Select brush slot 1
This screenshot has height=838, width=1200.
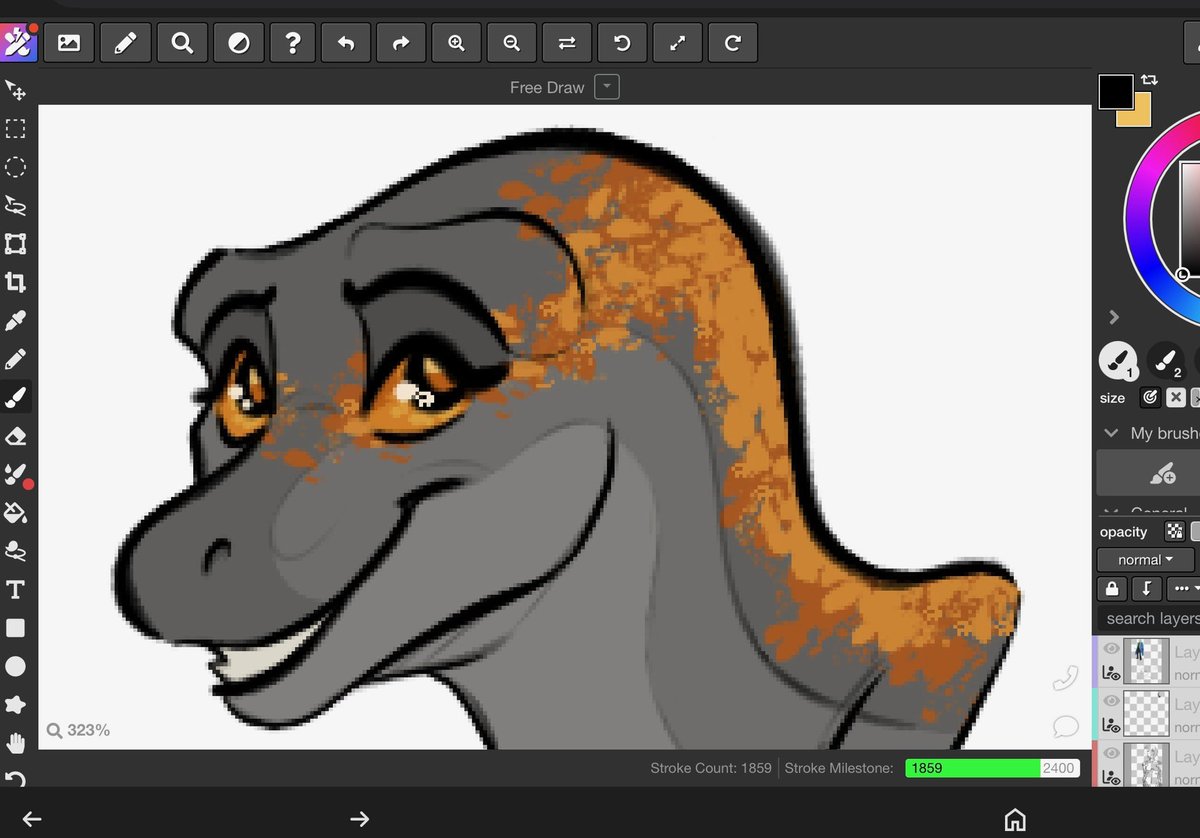coord(1118,361)
